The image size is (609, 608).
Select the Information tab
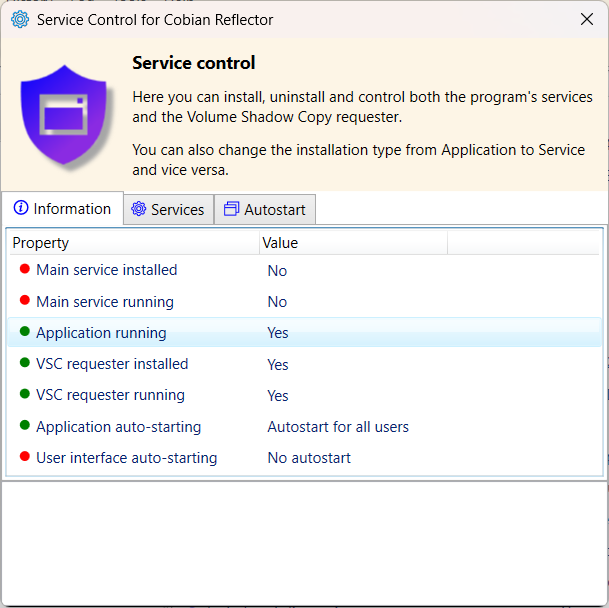pos(62,209)
